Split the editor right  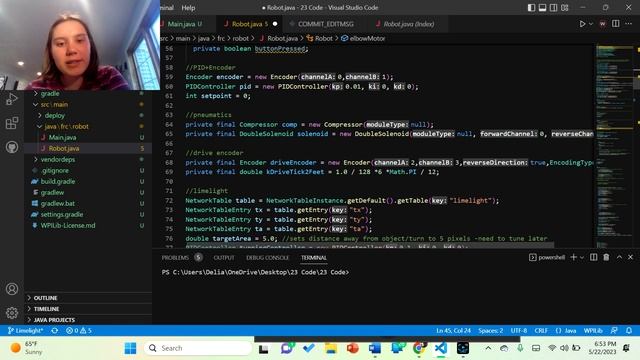[616, 24]
